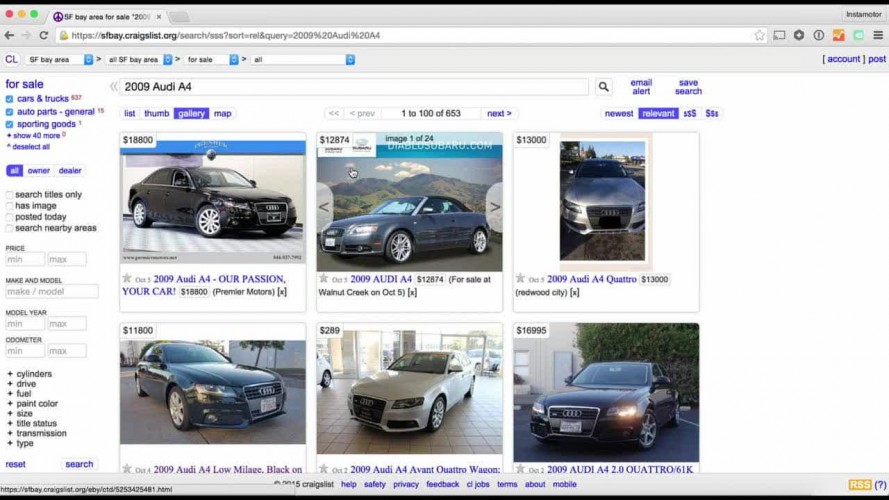Hide the Premier Motors listing with [x]
This screenshot has height=500, width=889.
coord(282,292)
